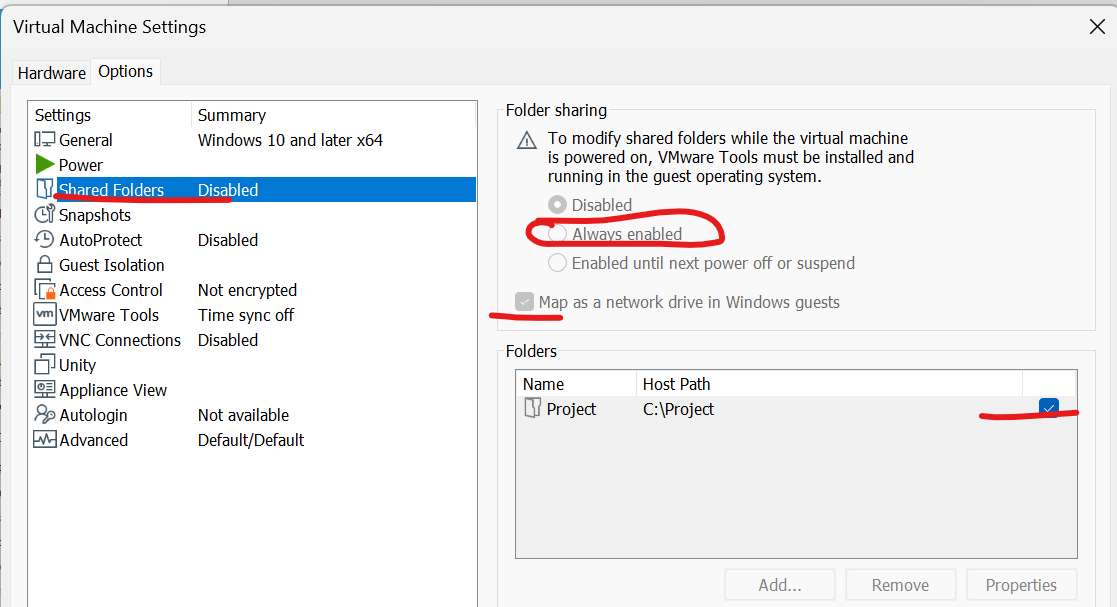Click the green Power play icon
This screenshot has height=607, width=1117.
tap(45, 165)
